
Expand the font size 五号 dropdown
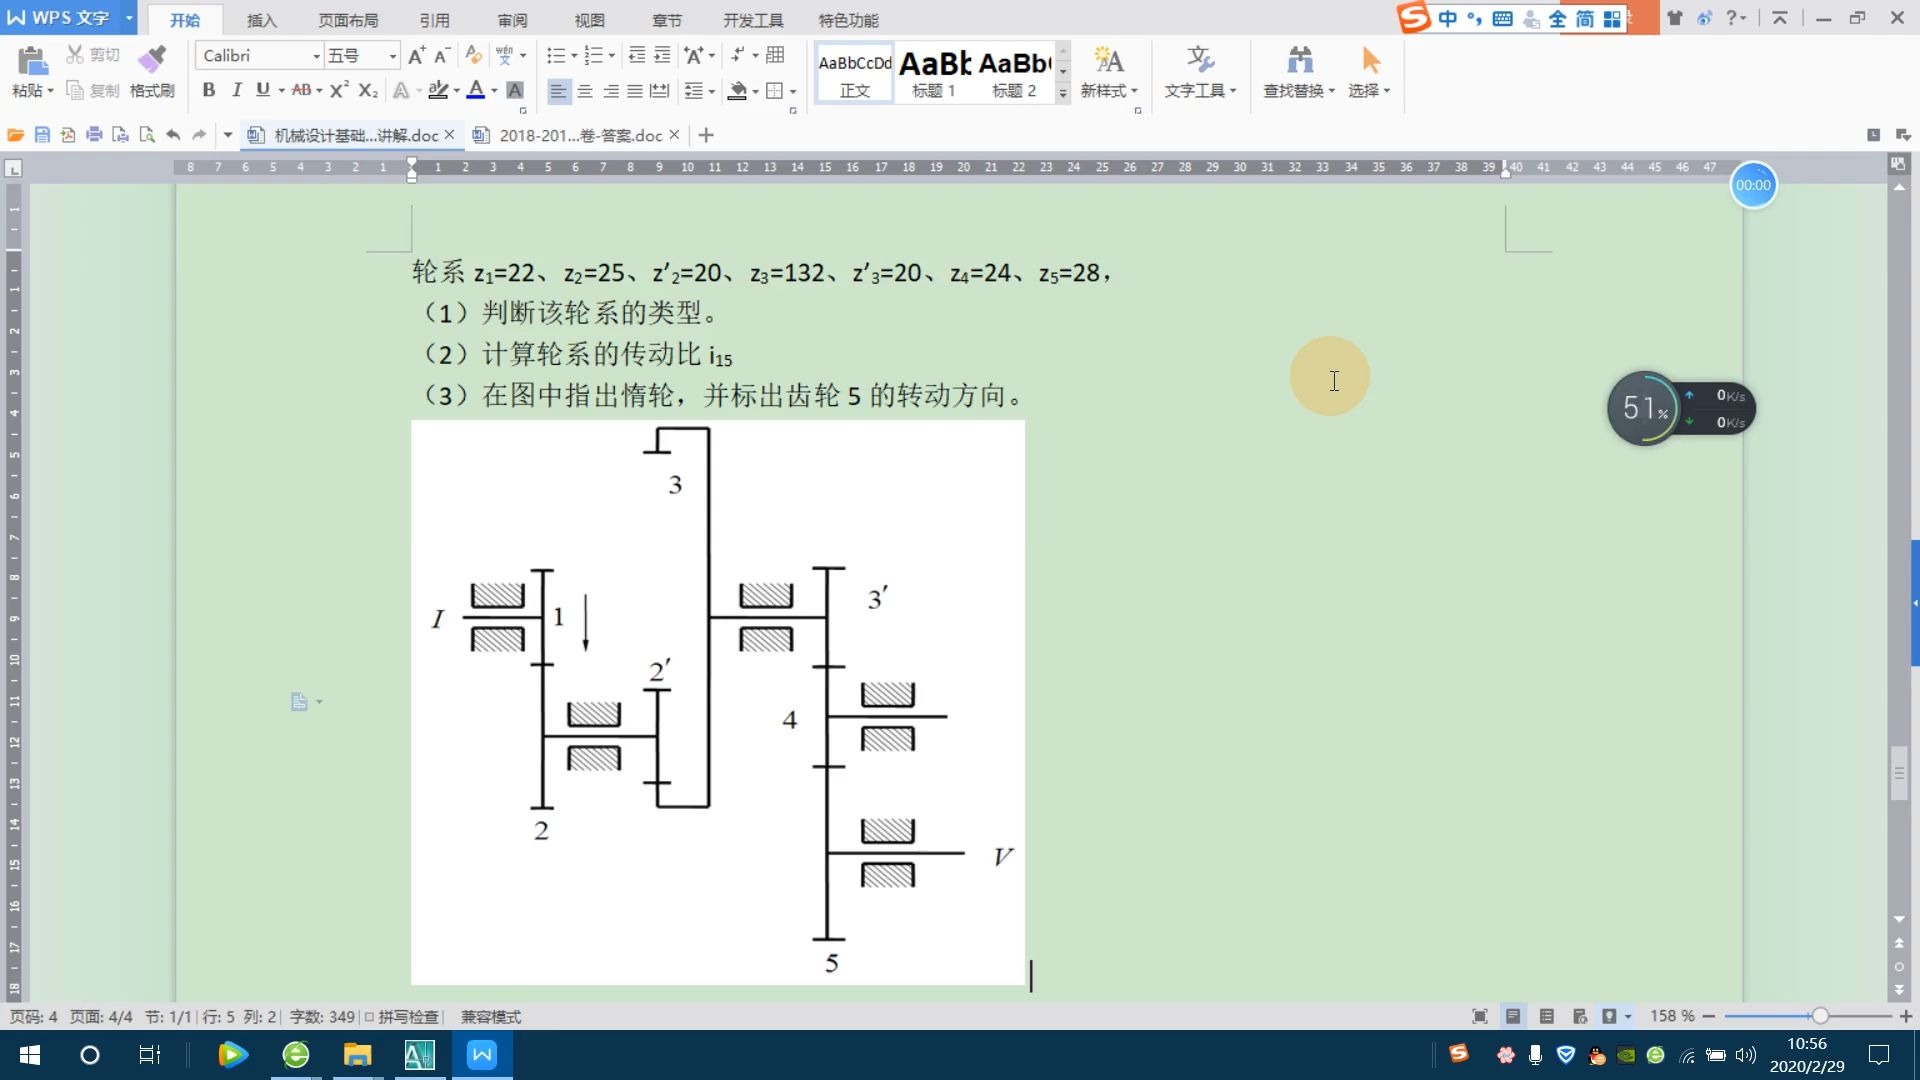[392, 56]
